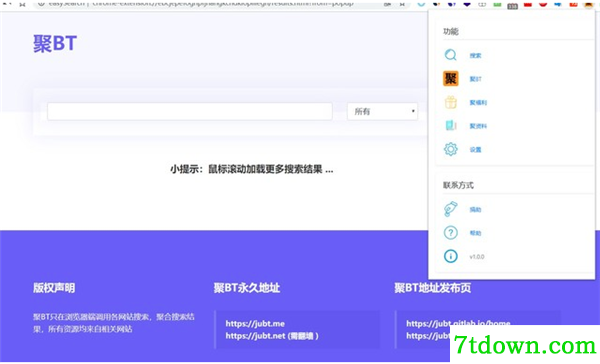The height and width of the screenshot is (364, 600).
Task: Expand the 所有 category dropdown
Action: click(382, 111)
